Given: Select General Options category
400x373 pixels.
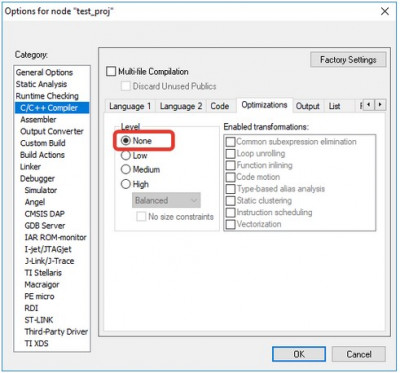Looking at the screenshot, I should click(44, 72).
